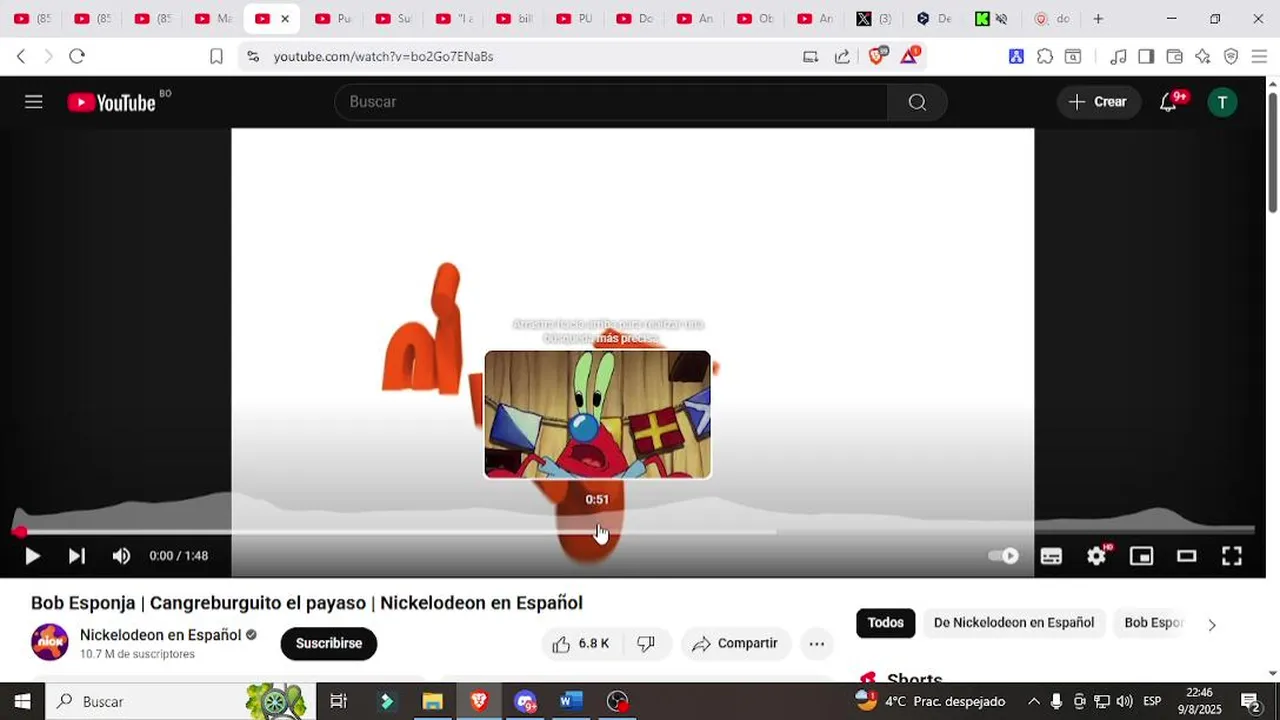Focus the YouTube Buscar search field
1280x720 pixels.
pos(611,102)
